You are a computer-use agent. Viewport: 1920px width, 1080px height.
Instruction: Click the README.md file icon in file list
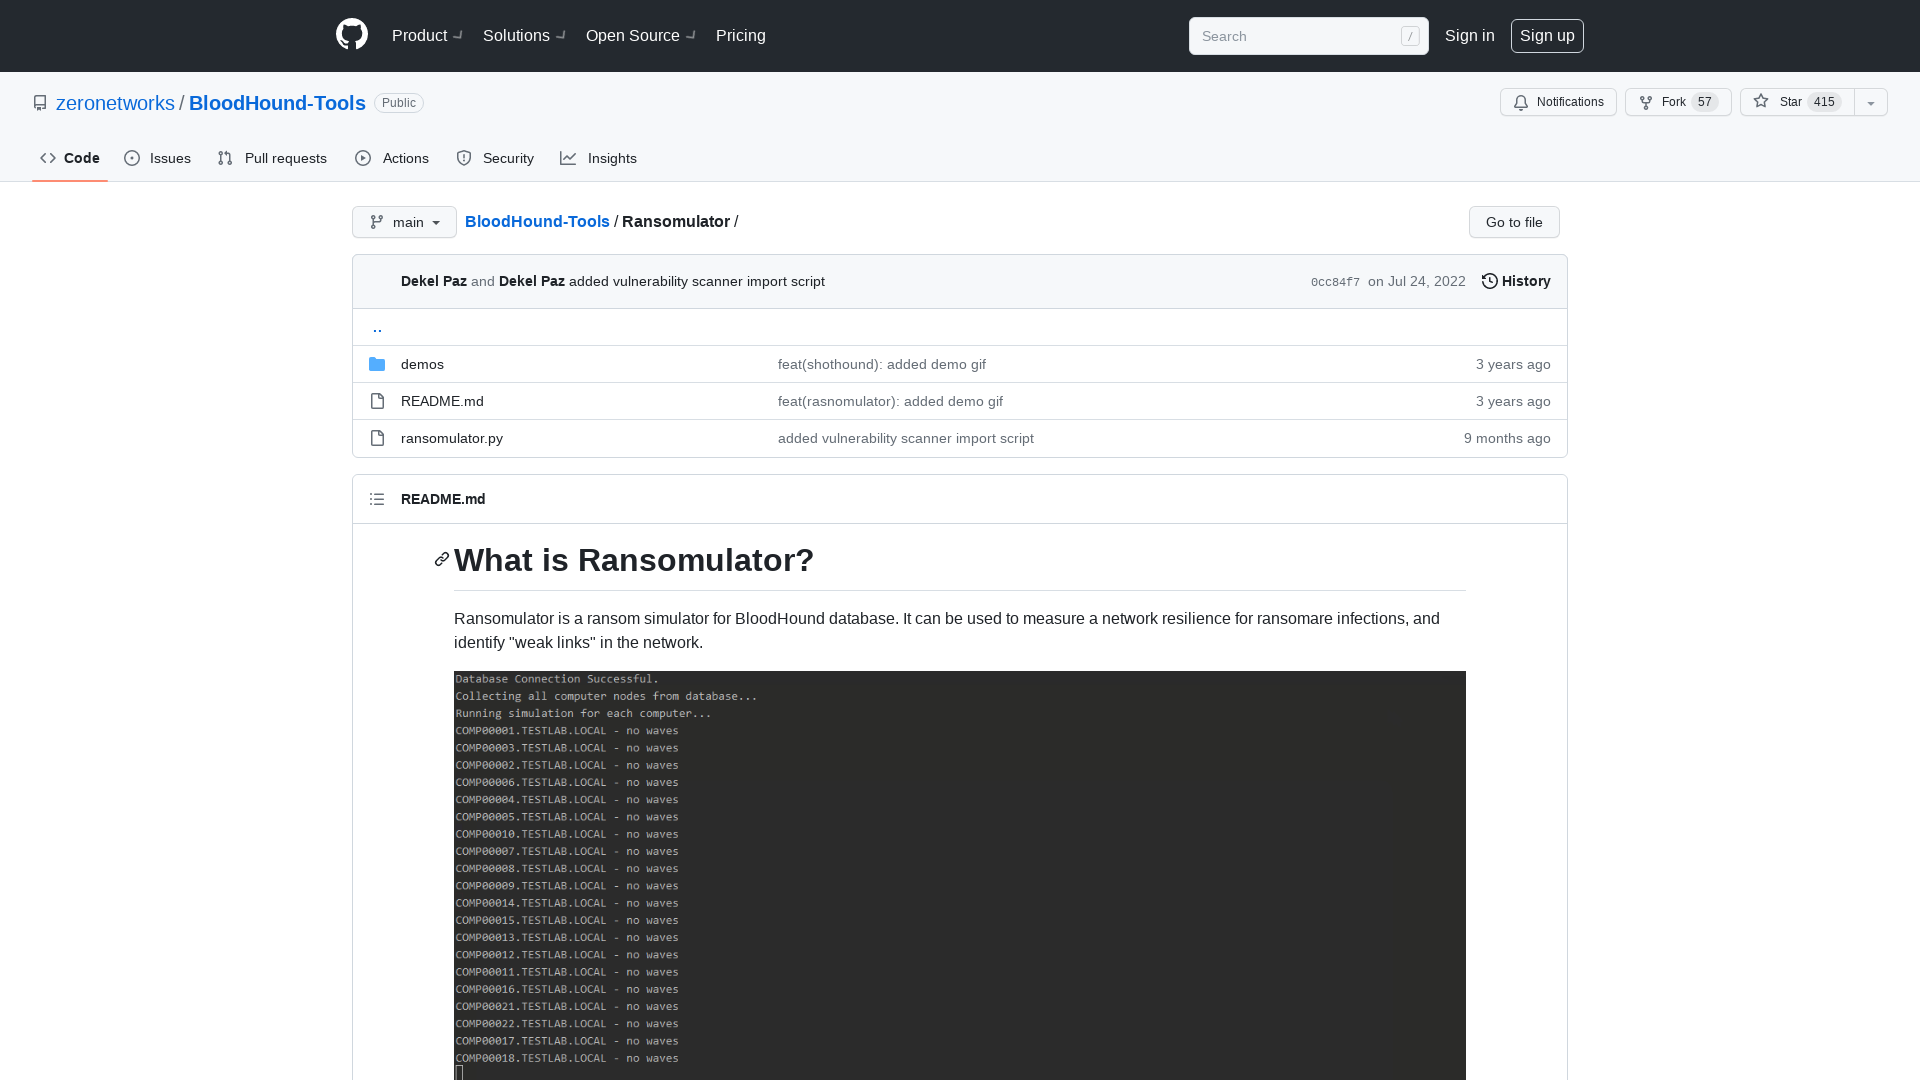377,401
